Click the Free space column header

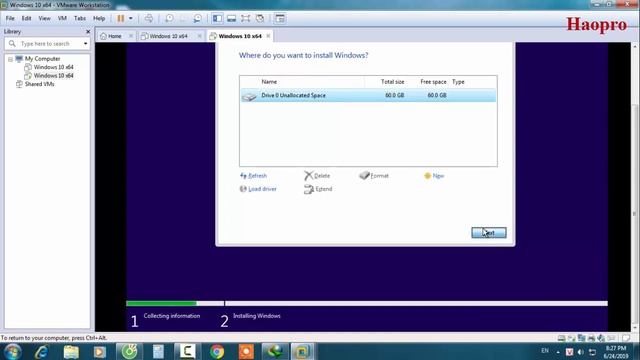433,82
